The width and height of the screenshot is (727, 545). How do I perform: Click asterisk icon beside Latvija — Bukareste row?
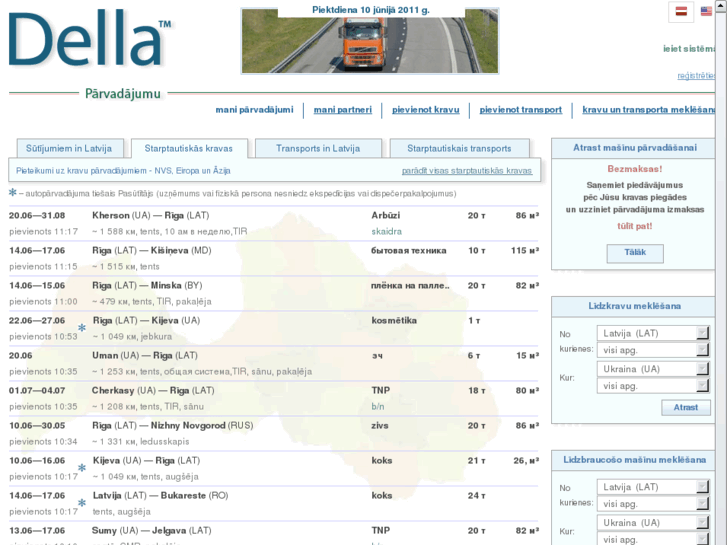pyautogui.click(x=82, y=503)
